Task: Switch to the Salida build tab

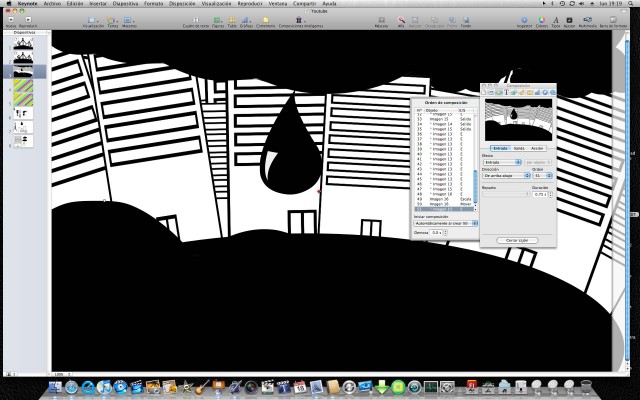Action: point(519,148)
